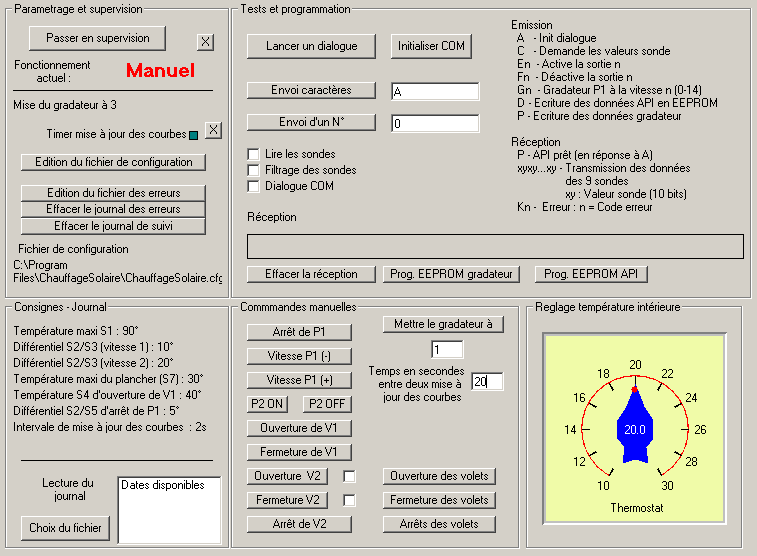Screen dimensions: 757x556
Task: Click Envoi caractères button
Action: 311,90
